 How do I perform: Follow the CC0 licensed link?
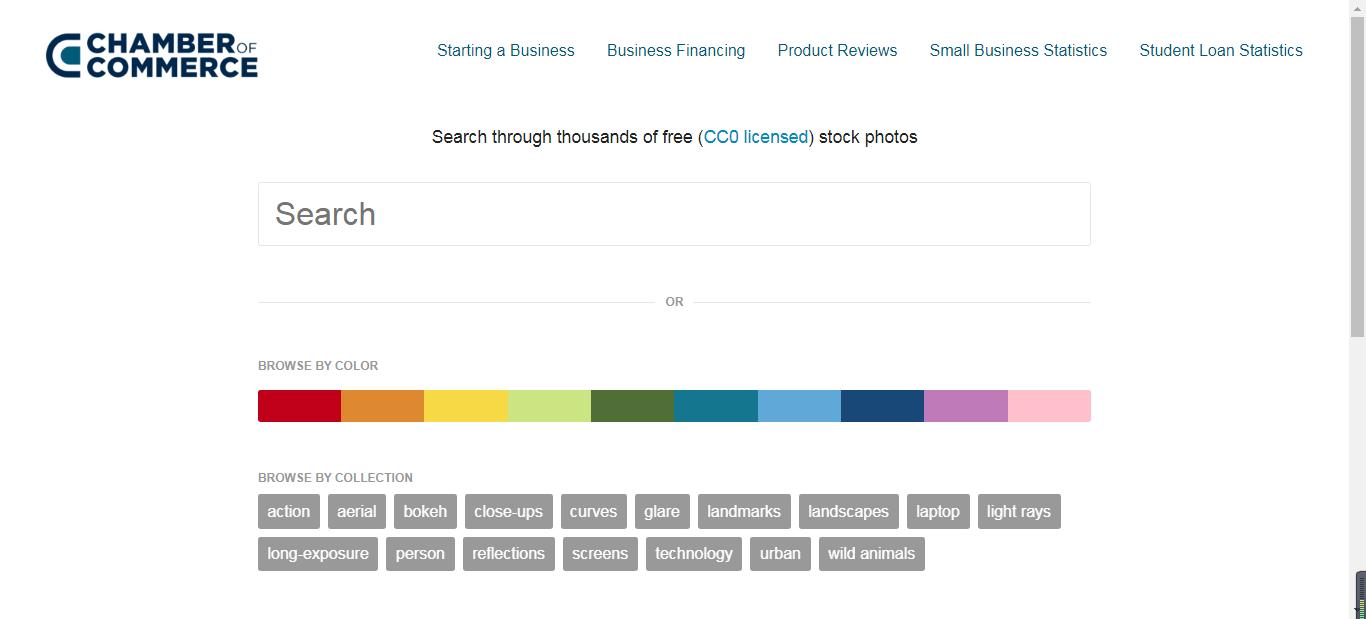[x=756, y=137]
